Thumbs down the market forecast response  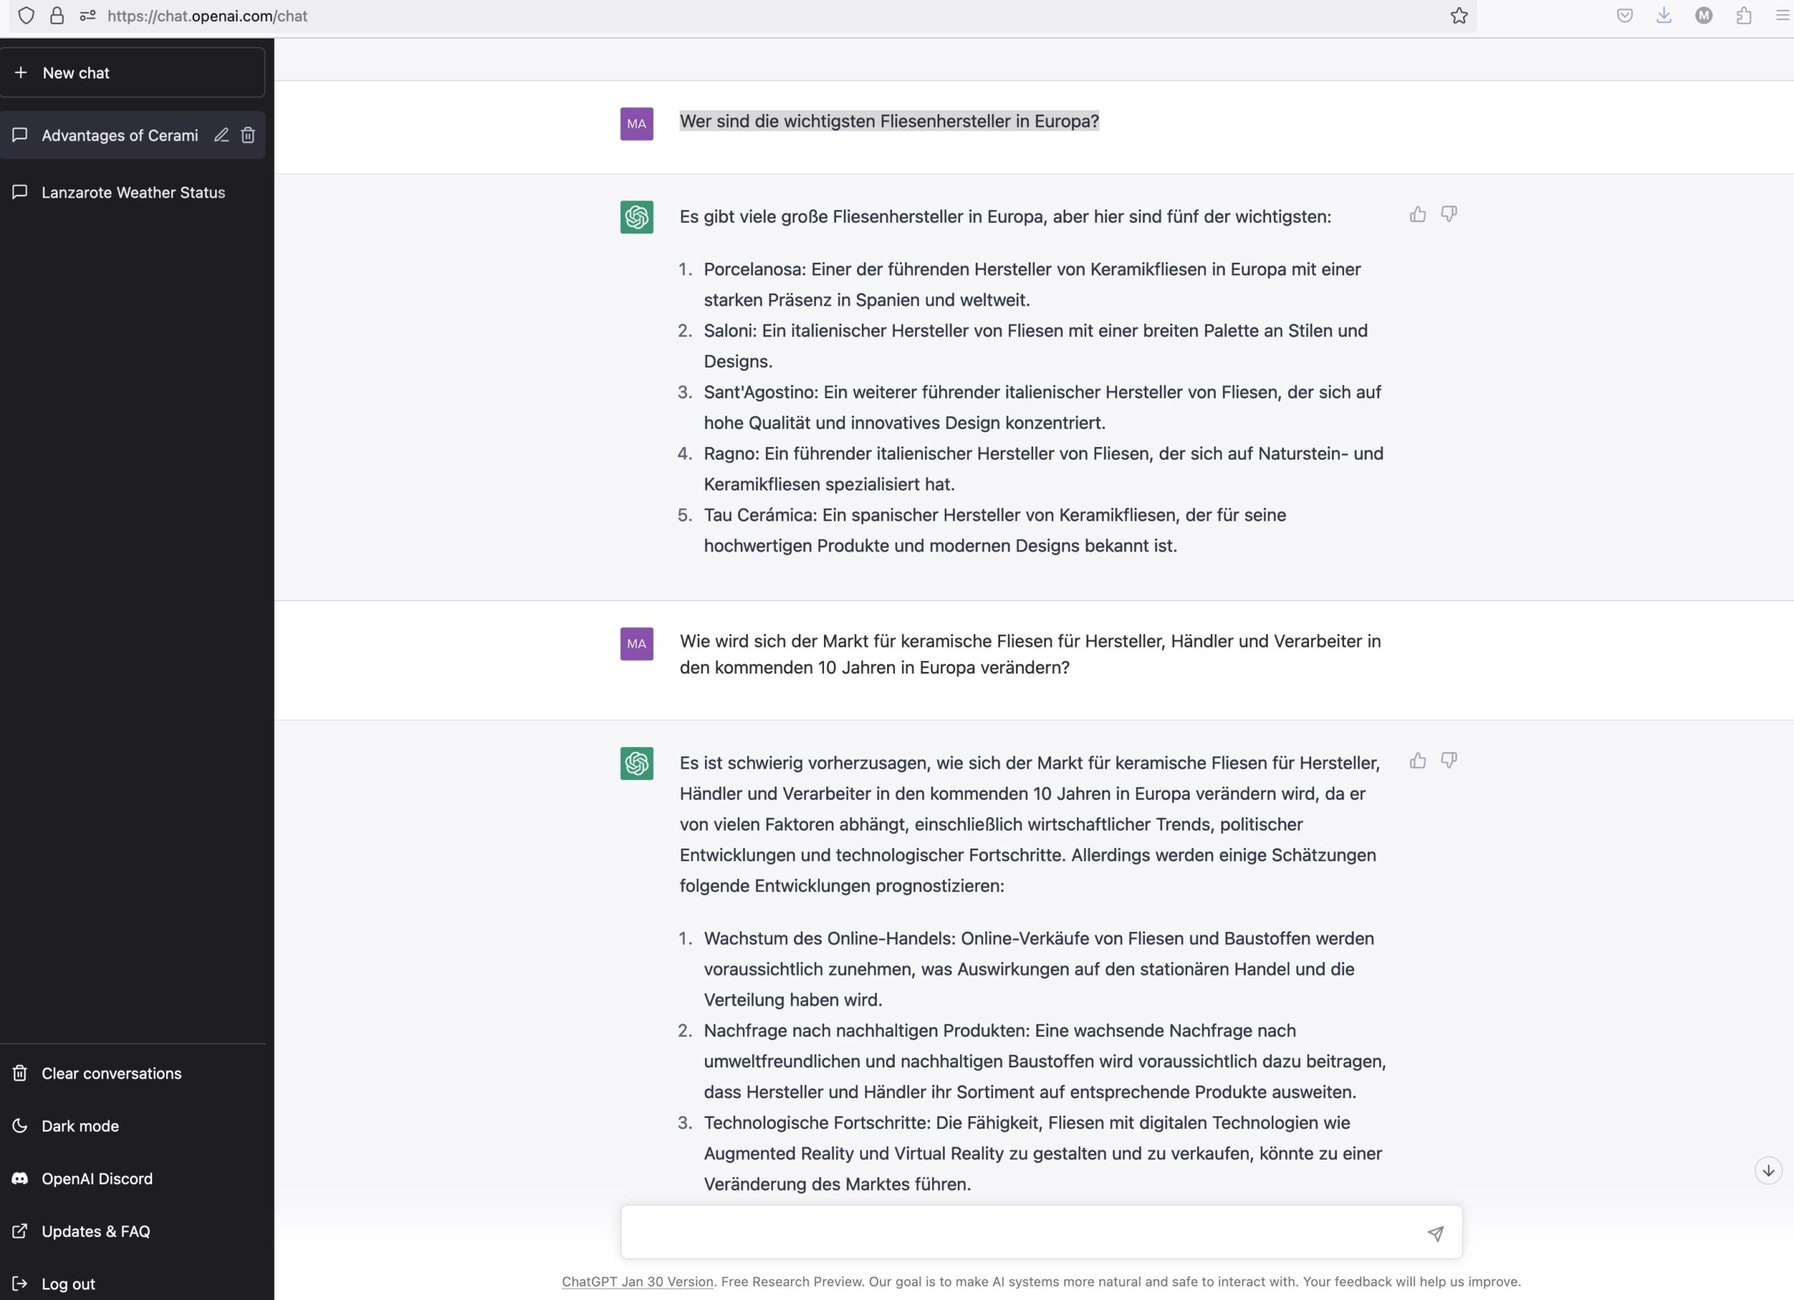(x=1448, y=761)
